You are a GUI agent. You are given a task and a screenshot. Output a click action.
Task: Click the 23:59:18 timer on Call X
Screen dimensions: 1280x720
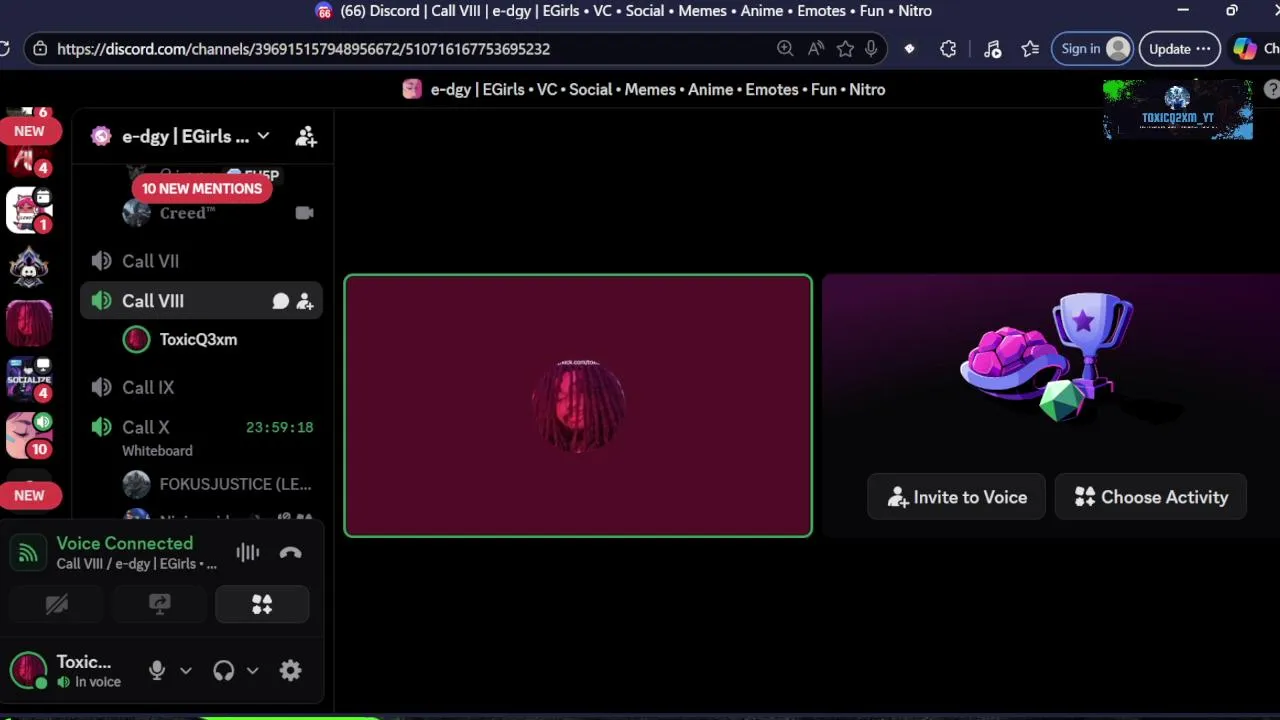pos(280,427)
